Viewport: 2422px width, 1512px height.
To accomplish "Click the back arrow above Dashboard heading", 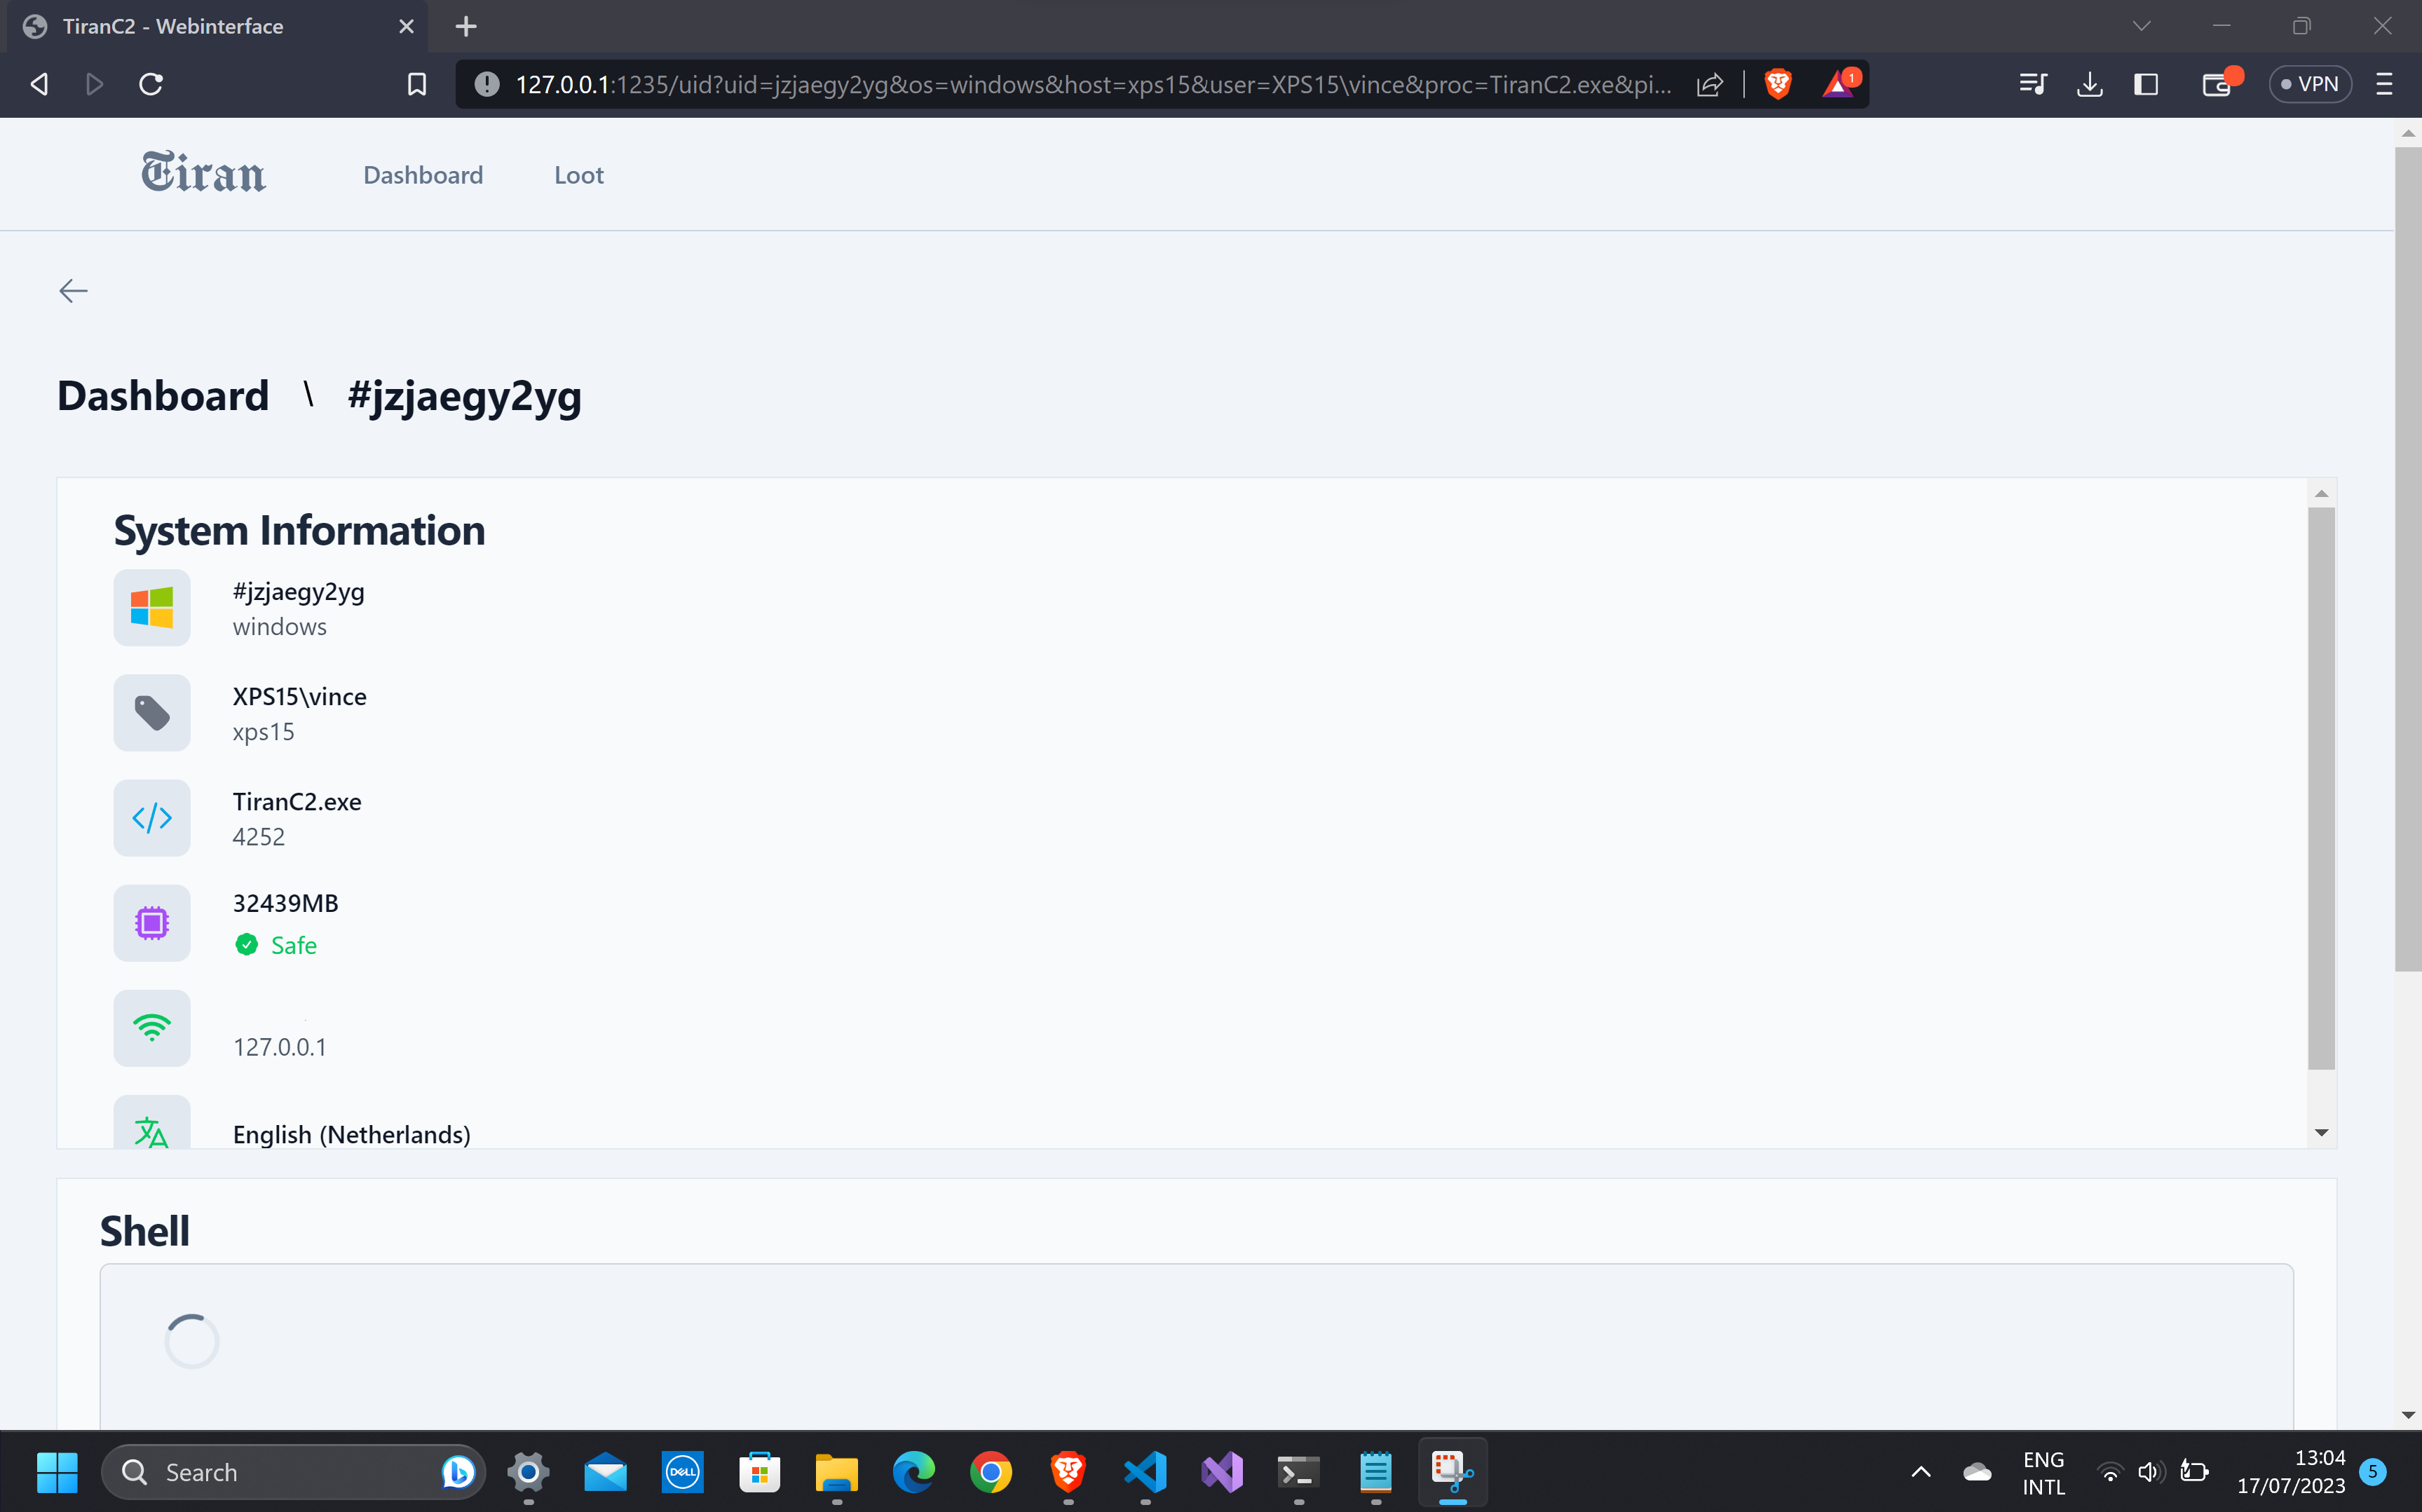I will click(x=73, y=291).
